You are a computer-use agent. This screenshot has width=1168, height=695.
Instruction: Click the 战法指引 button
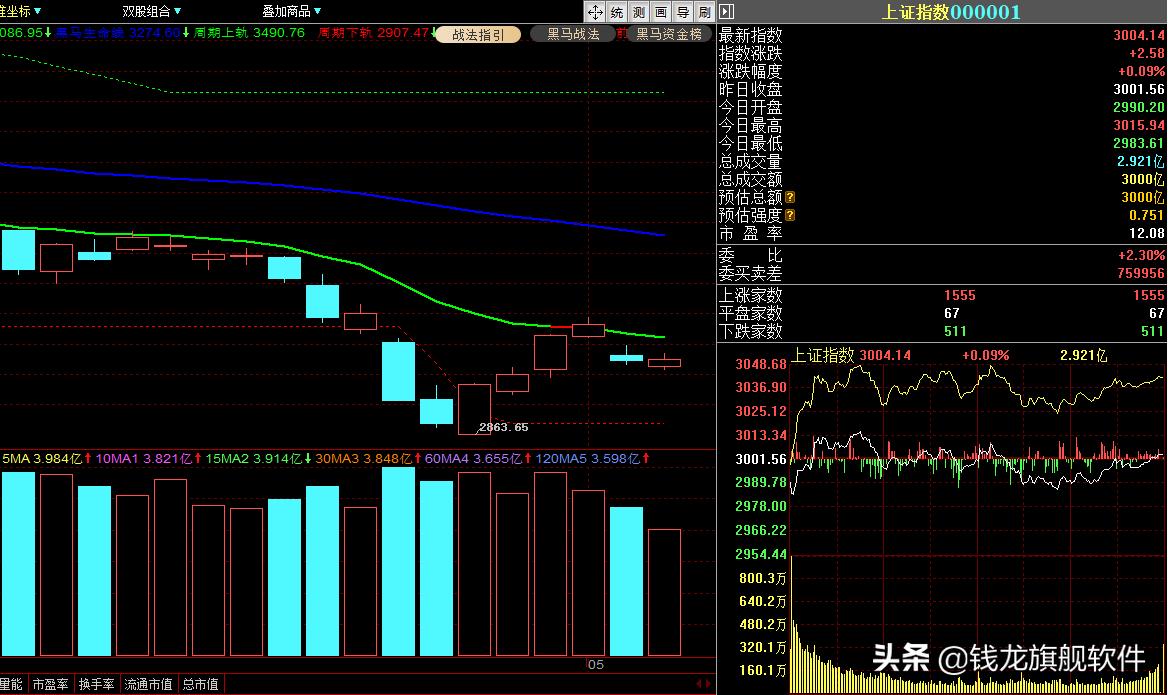click(477, 34)
